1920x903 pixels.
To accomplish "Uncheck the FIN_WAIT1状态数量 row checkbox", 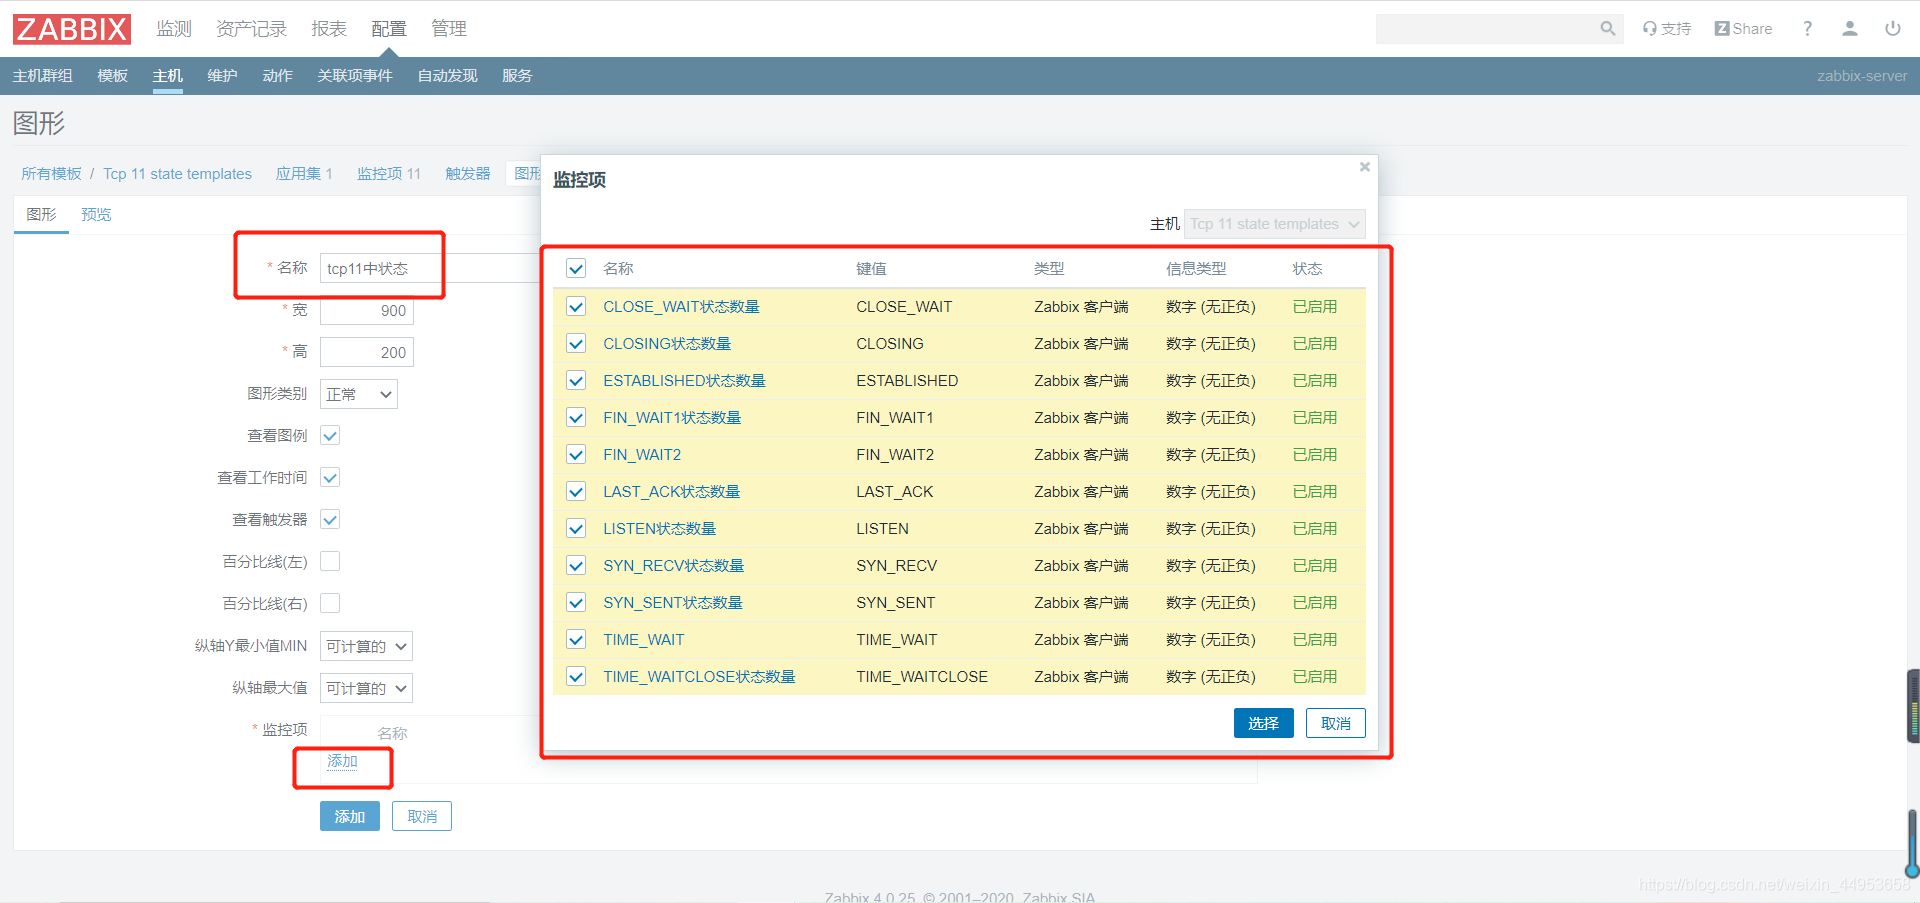I will click(x=576, y=417).
